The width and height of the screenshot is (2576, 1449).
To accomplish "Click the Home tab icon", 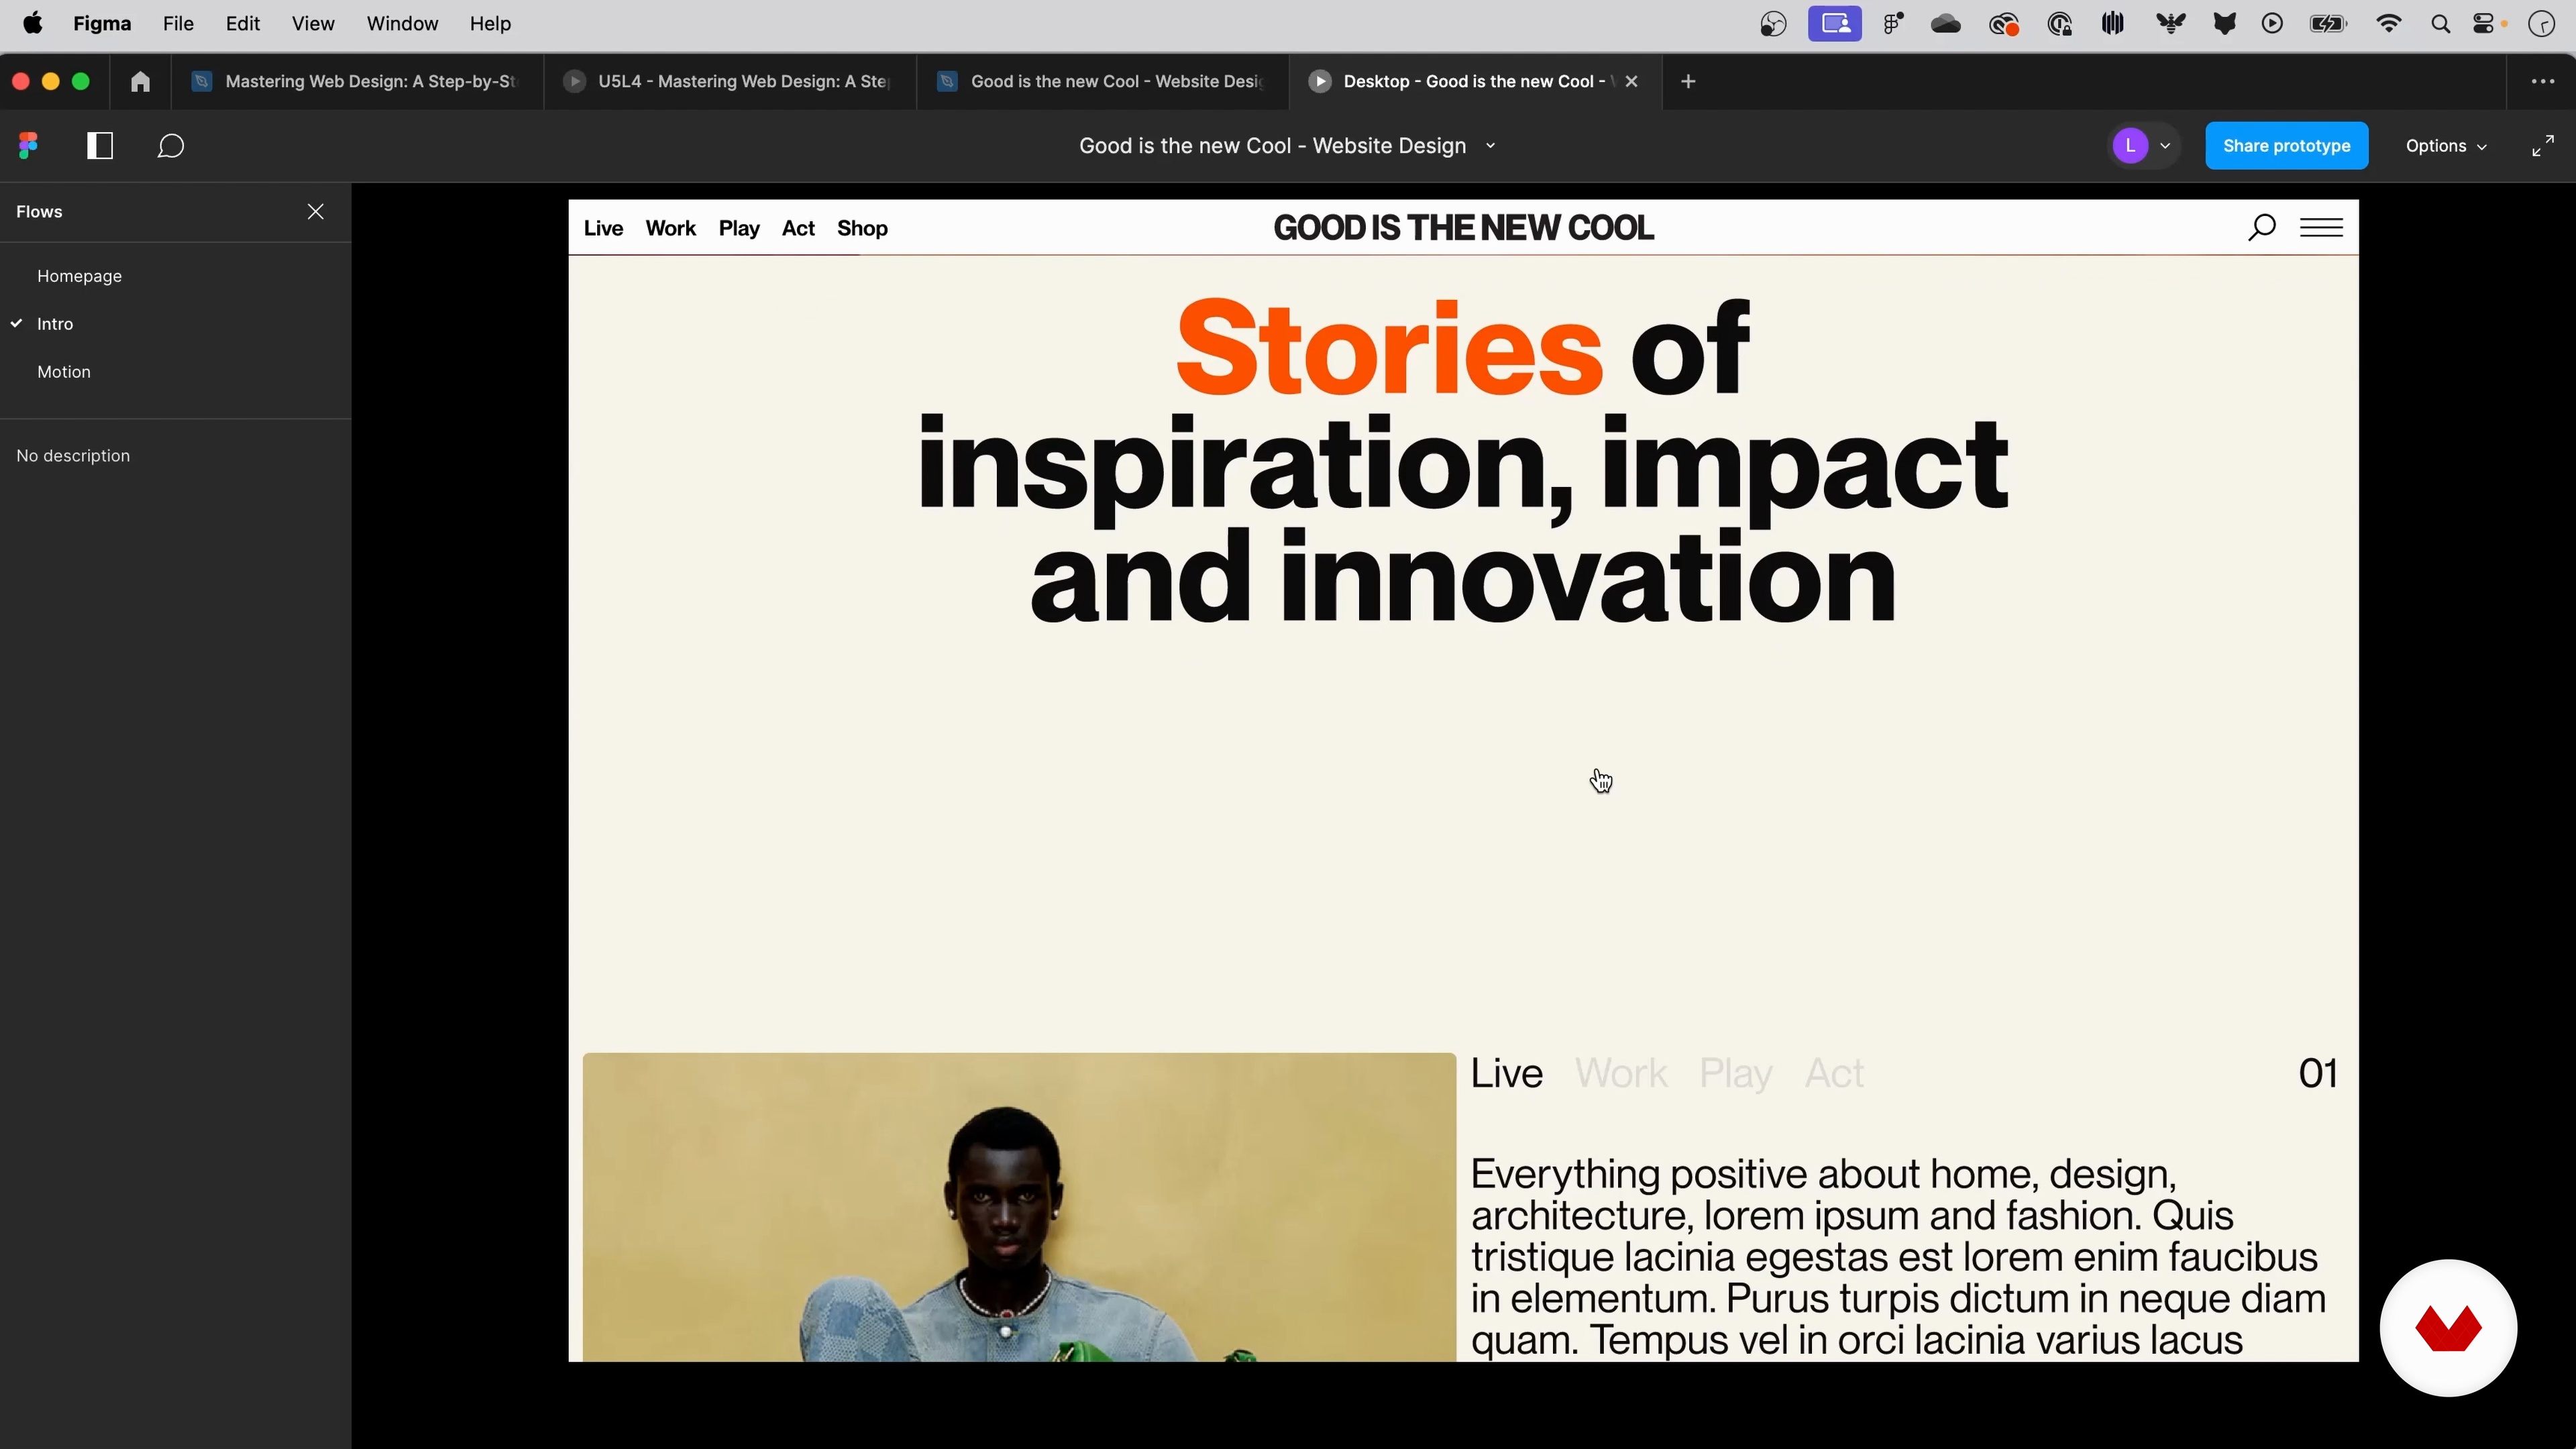I will tap(140, 82).
